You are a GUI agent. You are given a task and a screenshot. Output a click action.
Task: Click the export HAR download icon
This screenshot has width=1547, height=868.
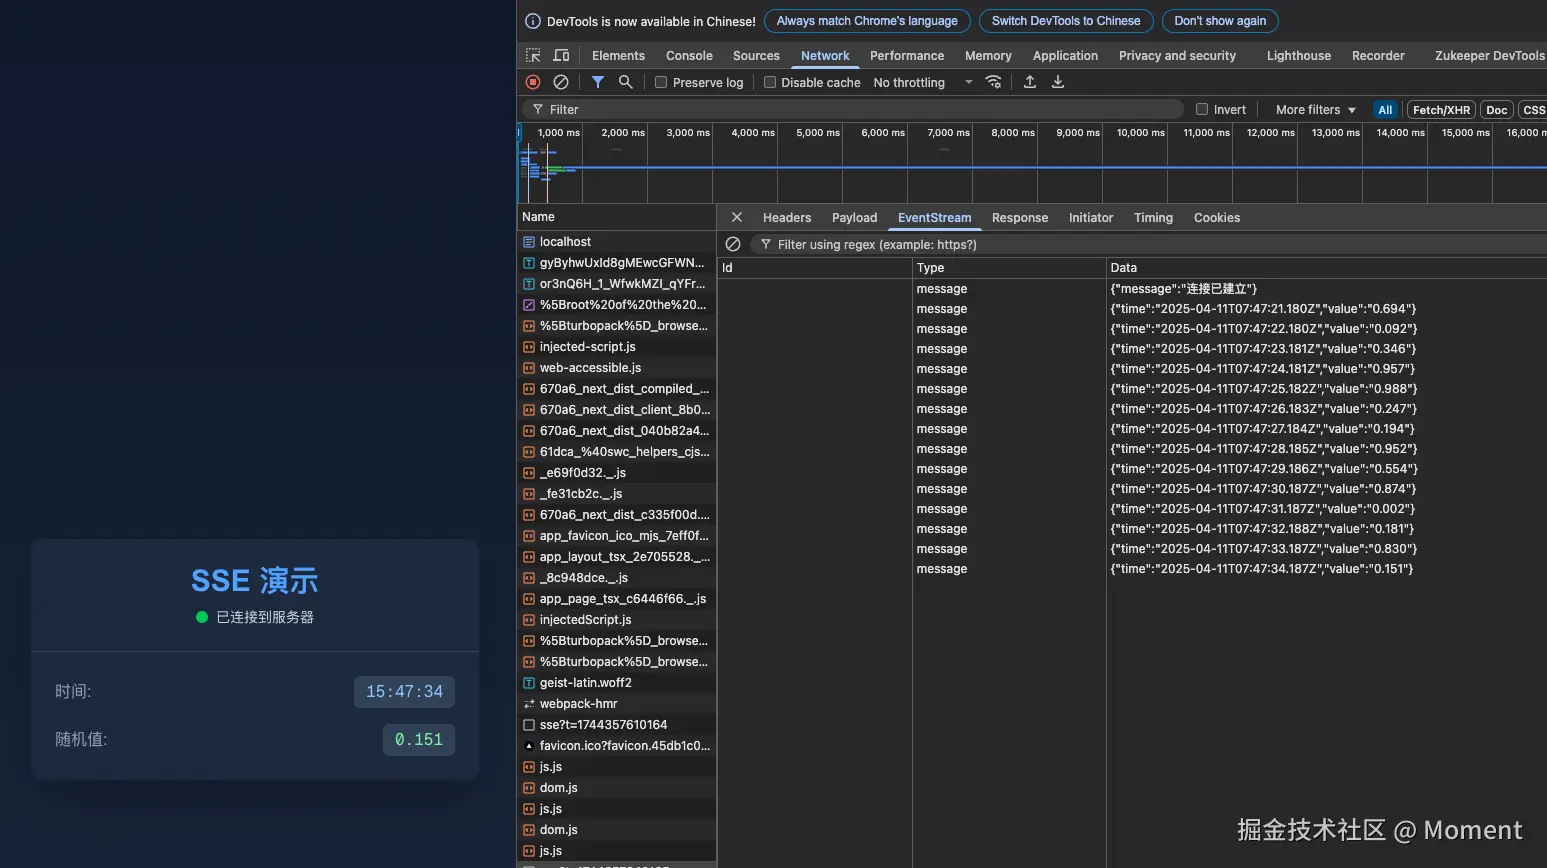point(1057,82)
